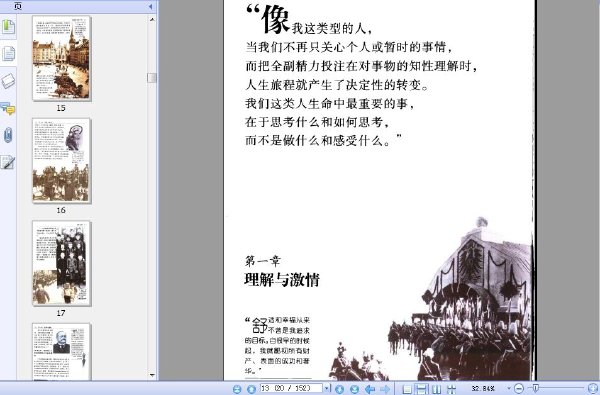The image size is (600, 395).
Task: Jump to the last page
Action: coord(354,389)
